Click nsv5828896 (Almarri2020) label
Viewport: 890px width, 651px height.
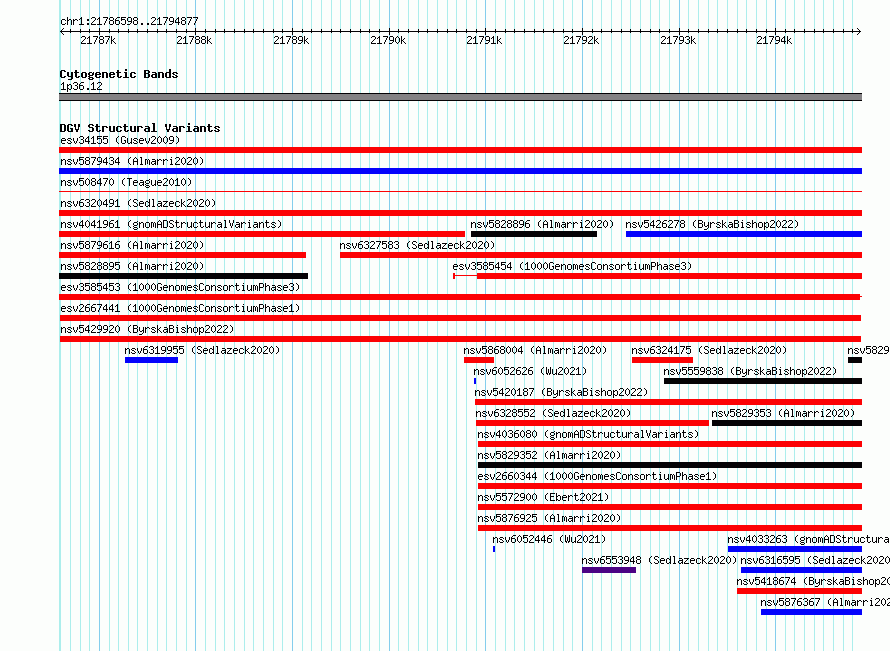542,224
